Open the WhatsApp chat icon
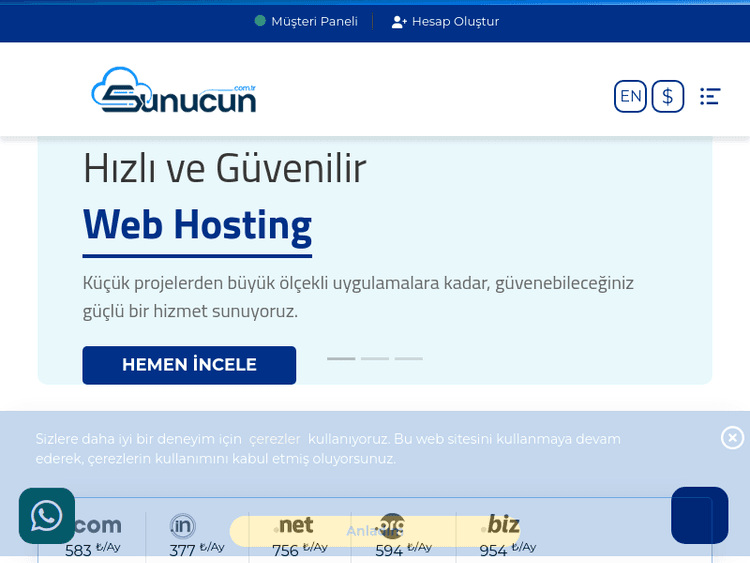Screen dimensions: 750x563 tap(47, 516)
